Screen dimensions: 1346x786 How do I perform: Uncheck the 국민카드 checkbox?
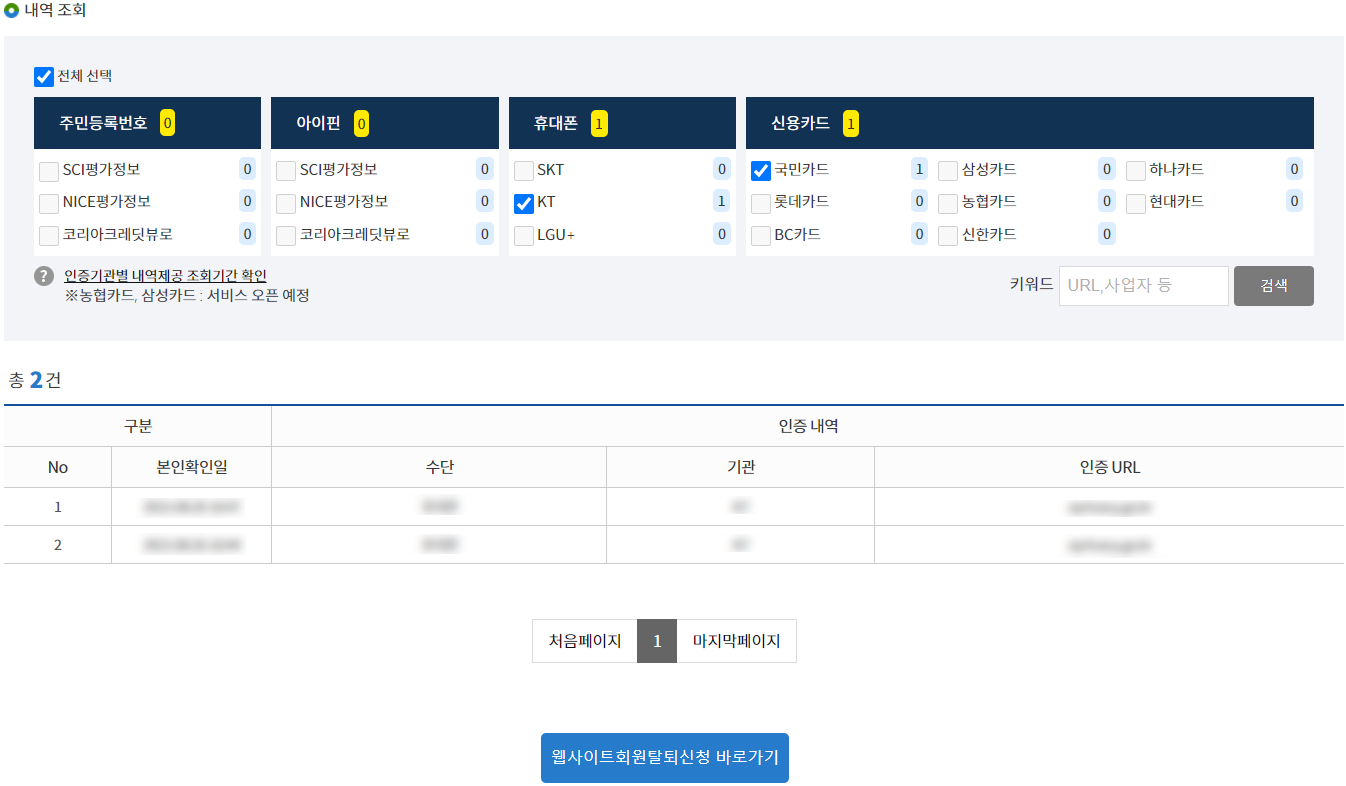tap(761, 171)
